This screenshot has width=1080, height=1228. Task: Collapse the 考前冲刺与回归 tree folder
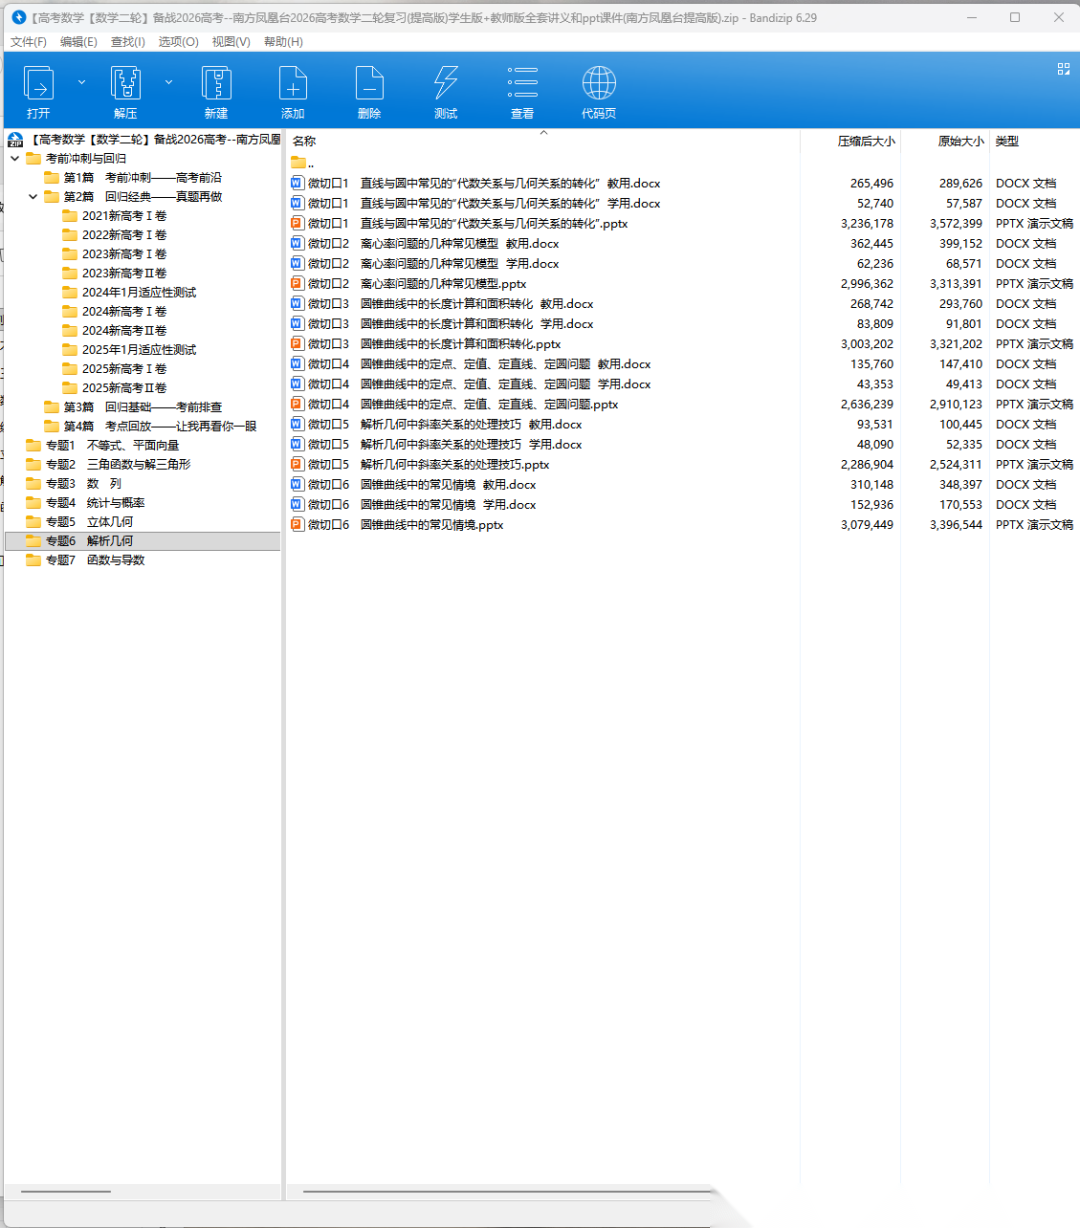(x=15, y=158)
